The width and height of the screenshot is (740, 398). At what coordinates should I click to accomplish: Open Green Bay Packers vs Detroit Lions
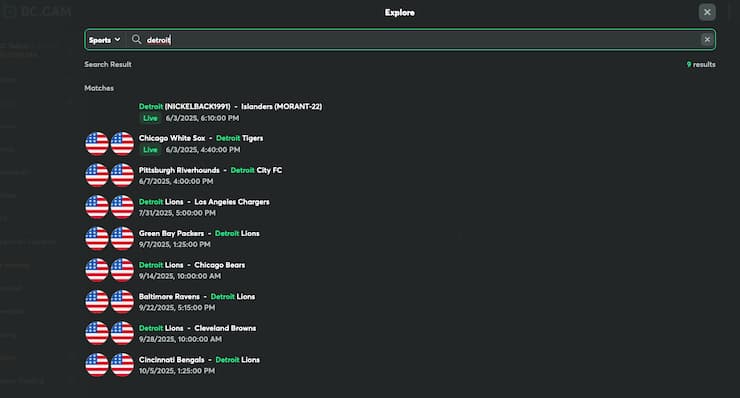199,233
